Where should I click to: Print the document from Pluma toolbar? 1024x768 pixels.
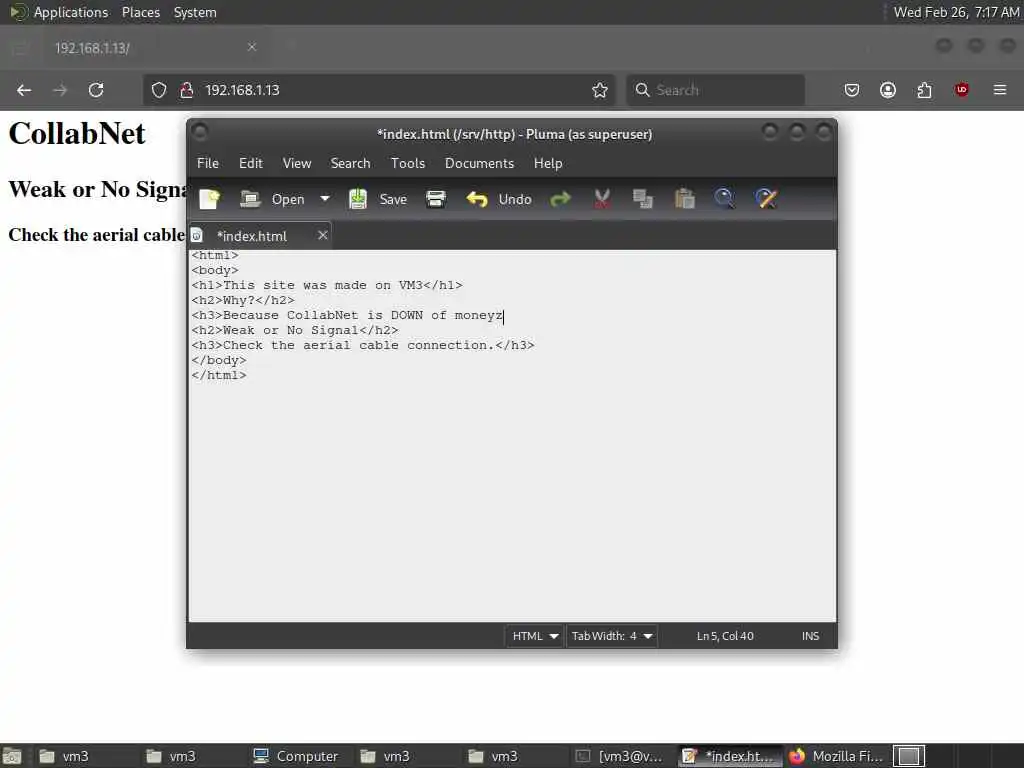[x=436, y=199]
